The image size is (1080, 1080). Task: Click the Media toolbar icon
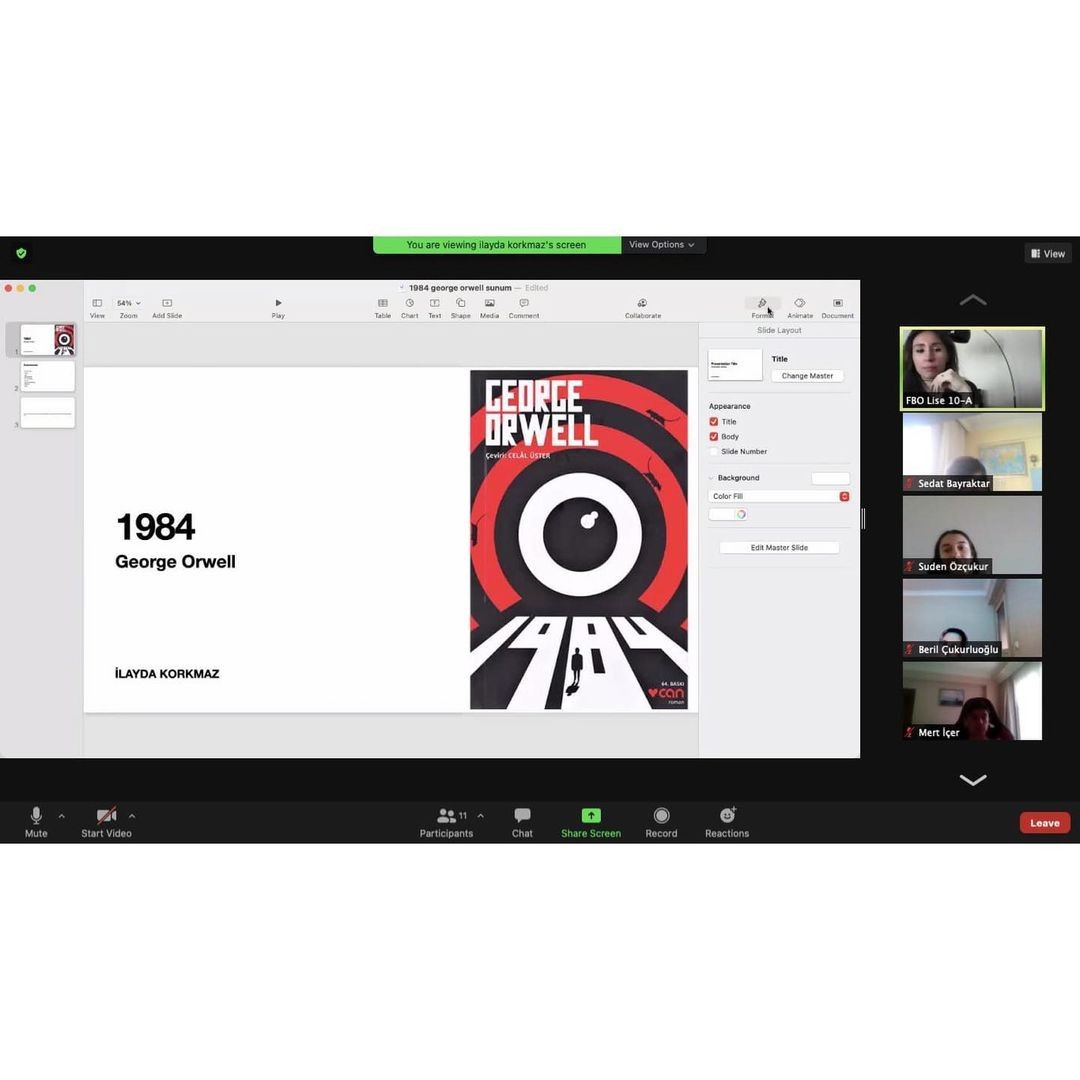click(489, 303)
